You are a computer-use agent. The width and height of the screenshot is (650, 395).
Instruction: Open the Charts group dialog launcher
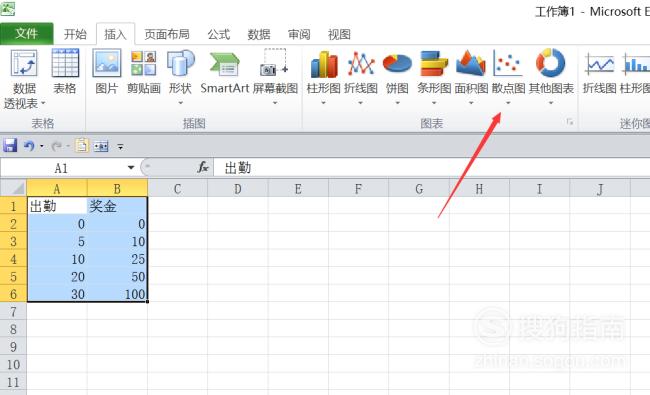pyautogui.click(x=570, y=121)
